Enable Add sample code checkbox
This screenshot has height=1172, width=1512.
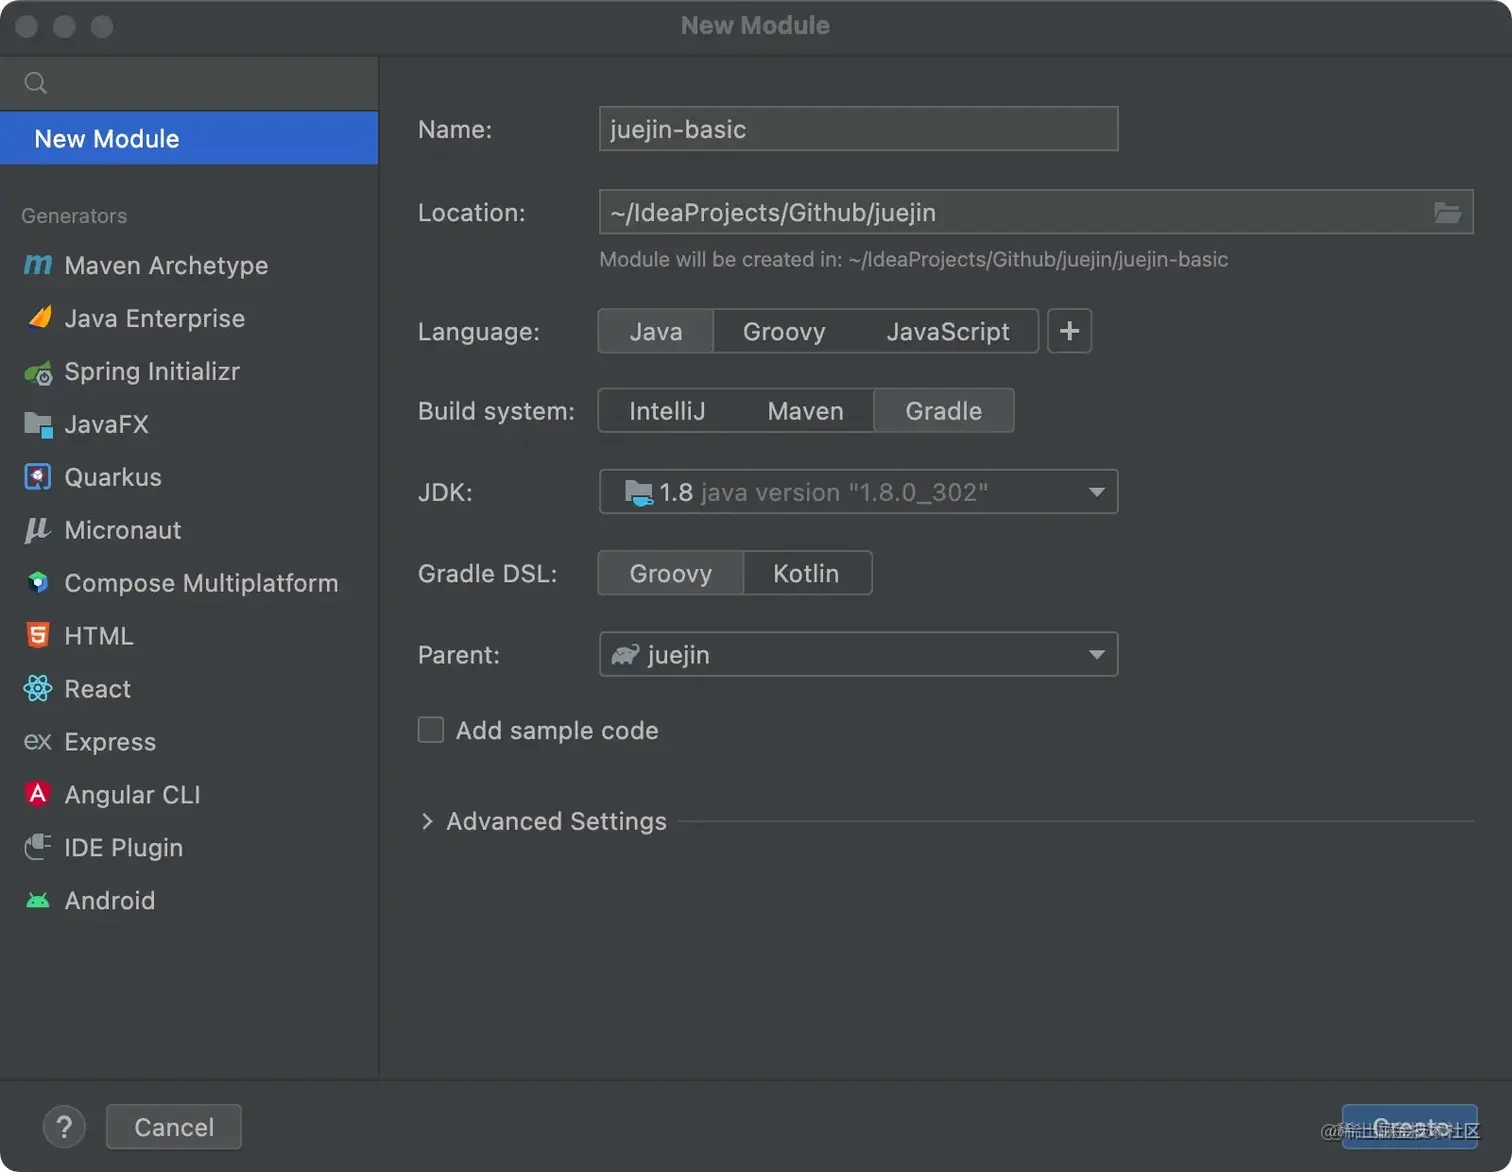(431, 730)
